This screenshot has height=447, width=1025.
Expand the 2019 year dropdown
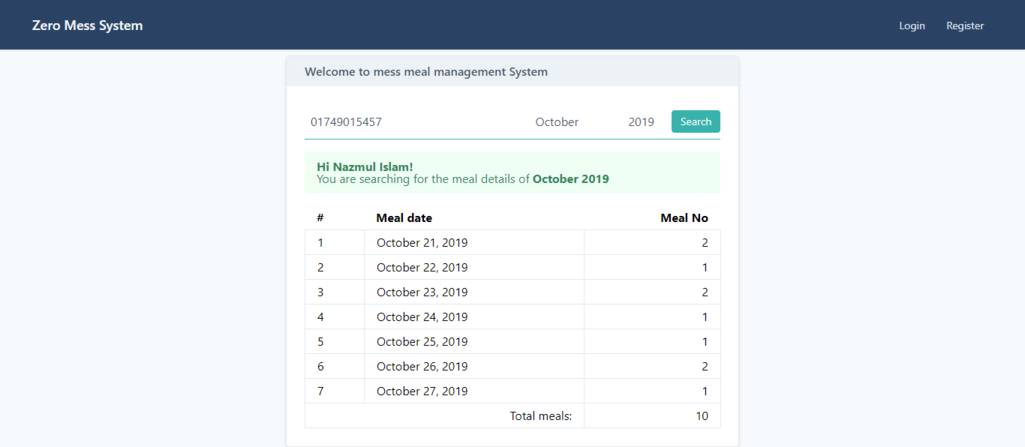[x=641, y=122]
